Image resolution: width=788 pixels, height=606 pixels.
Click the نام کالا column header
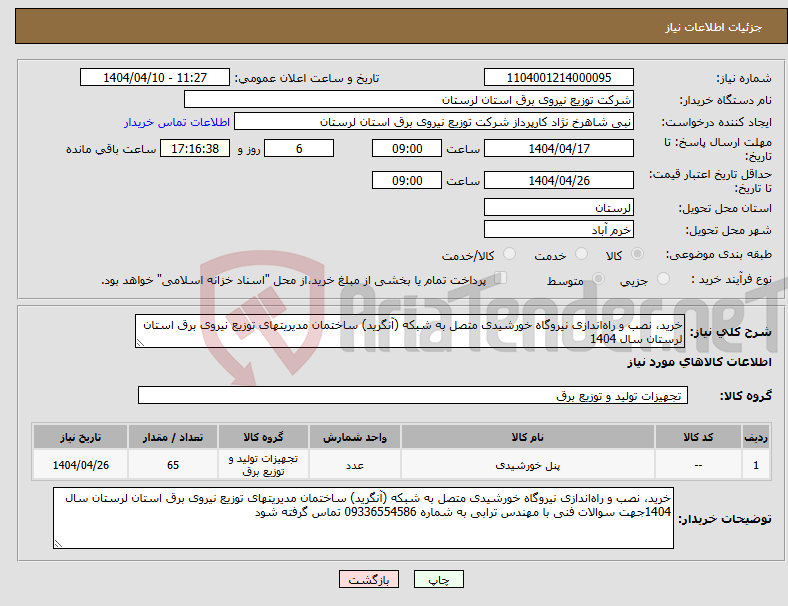(x=527, y=437)
